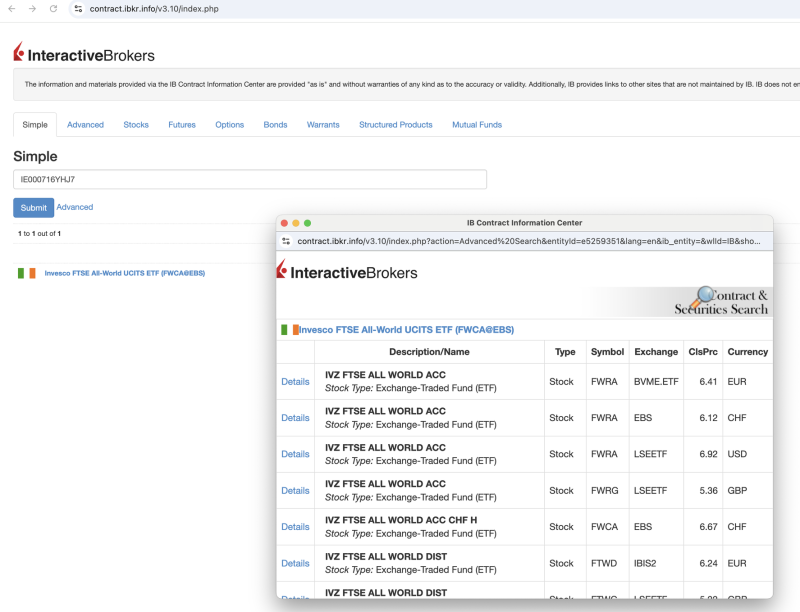This screenshot has width=800, height=612.
Task: Minimize the popup with yellow button
Action: pyautogui.click(x=296, y=223)
